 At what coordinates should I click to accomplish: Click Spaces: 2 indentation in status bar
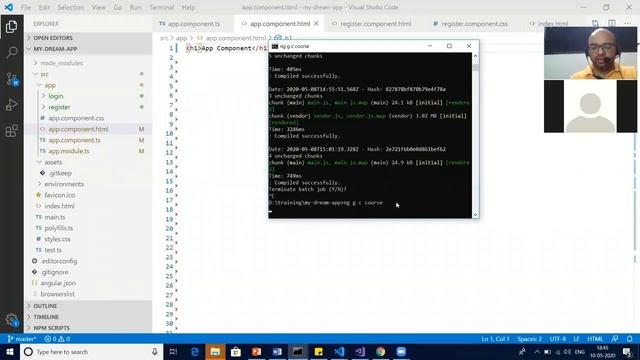click(529, 339)
